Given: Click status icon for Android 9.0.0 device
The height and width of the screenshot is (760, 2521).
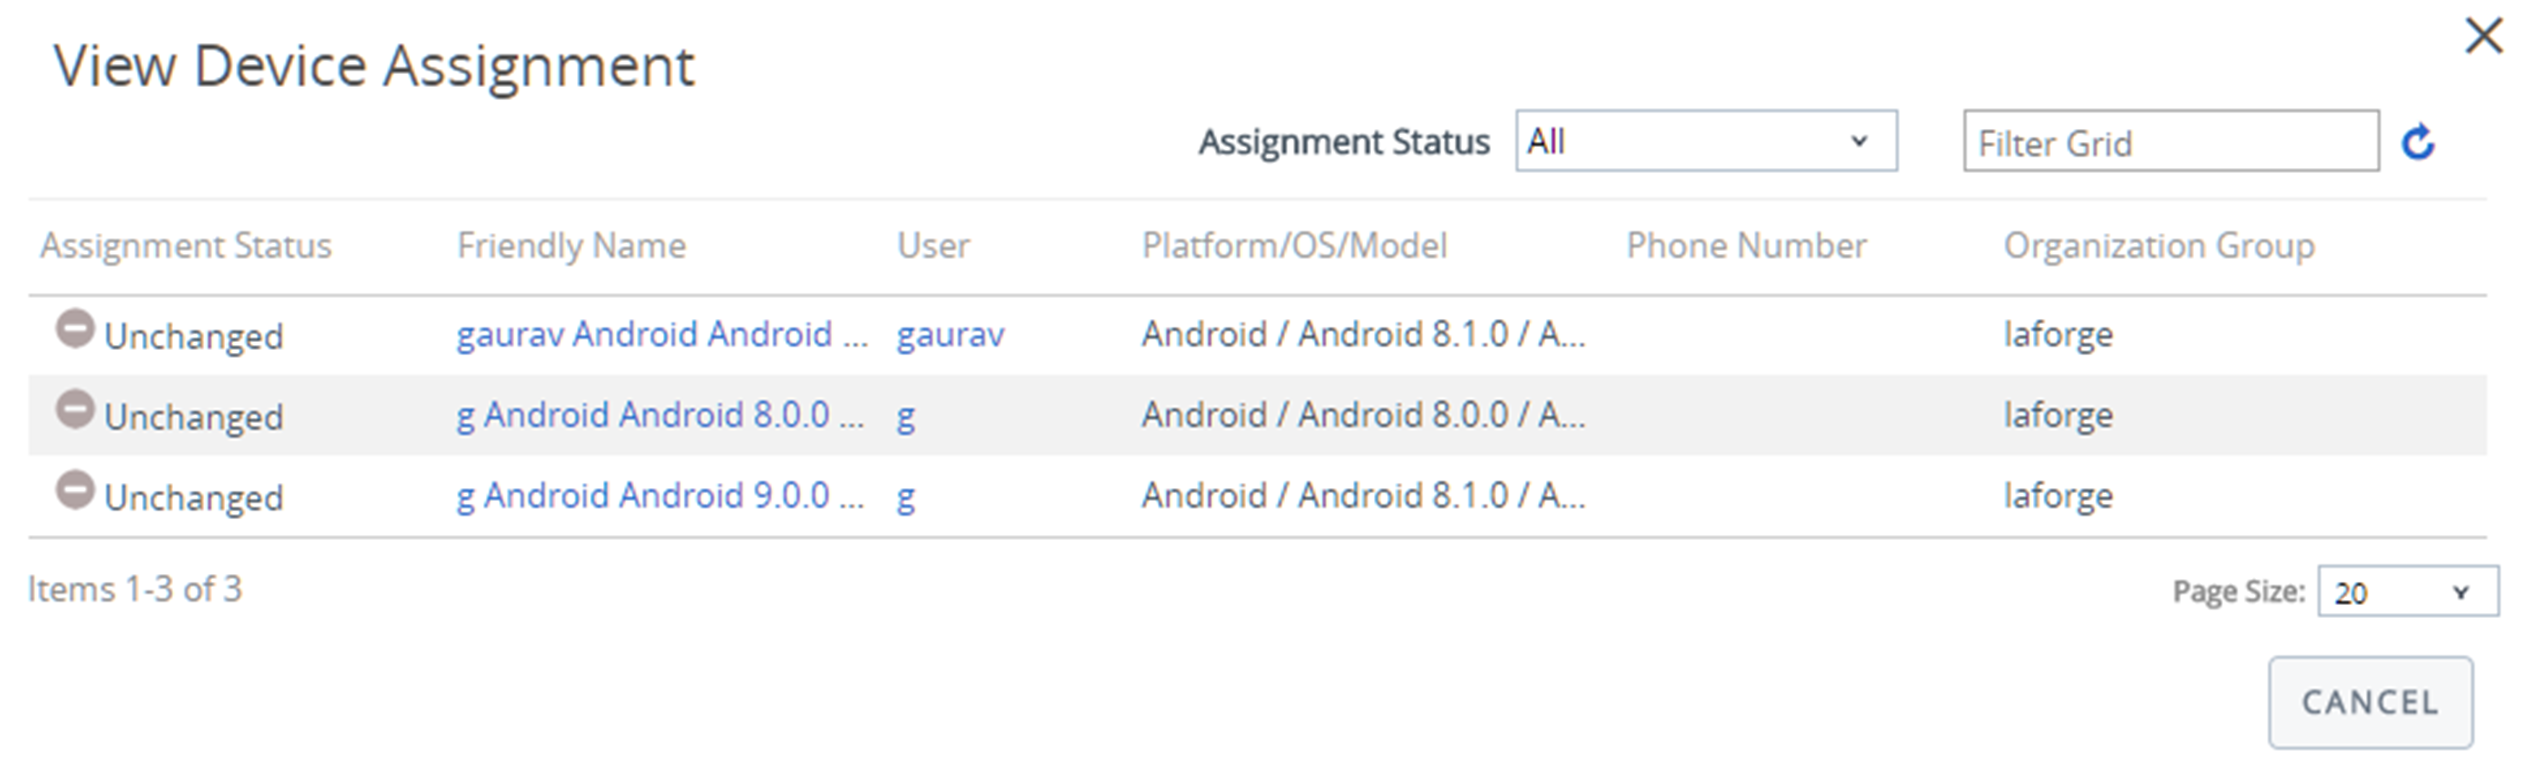Looking at the screenshot, I should [74, 490].
